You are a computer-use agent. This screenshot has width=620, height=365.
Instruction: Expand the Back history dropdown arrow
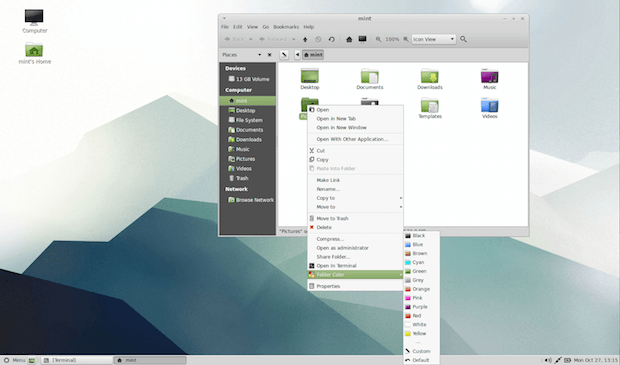point(250,39)
